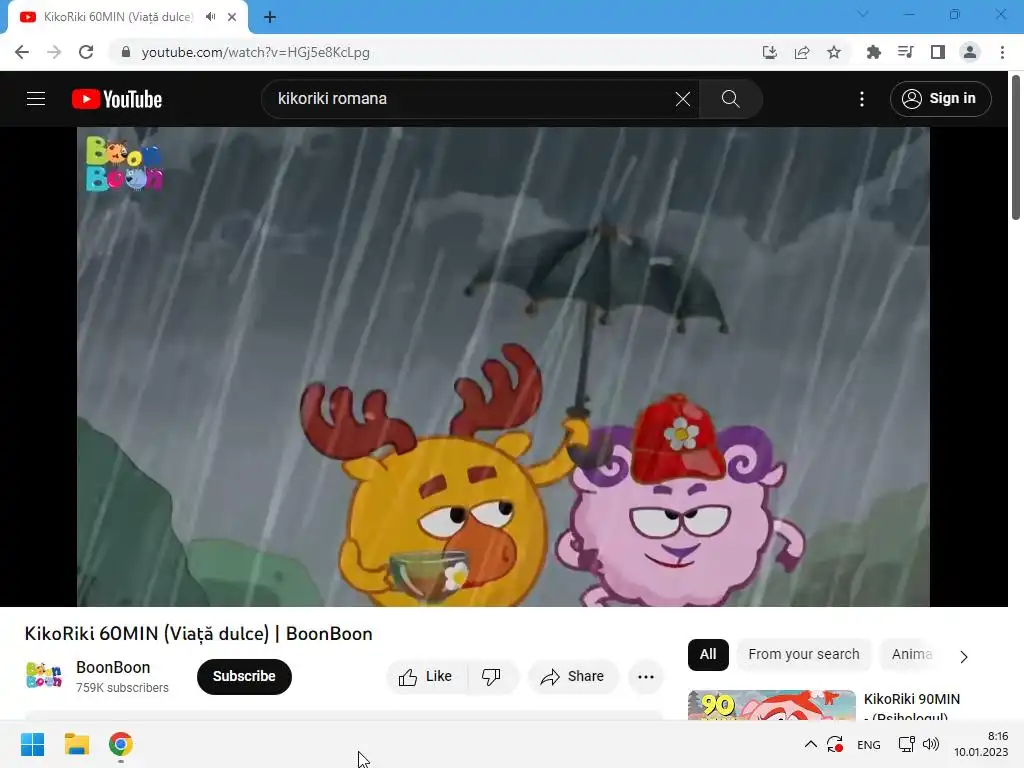
Task: Click Chrome icon in taskbar
Action: click(x=121, y=744)
